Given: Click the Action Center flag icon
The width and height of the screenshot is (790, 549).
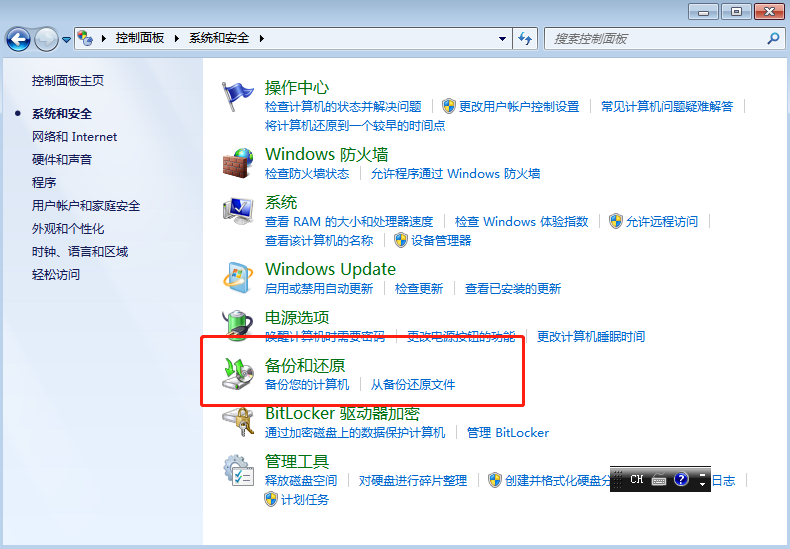Looking at the screenshot, I should pyautogui.click(x=238, y=98).
